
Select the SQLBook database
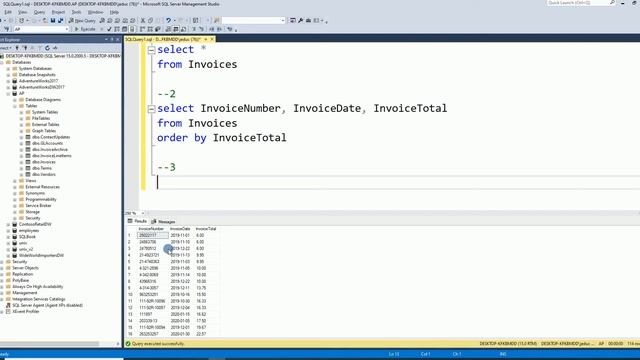point(27,237)
